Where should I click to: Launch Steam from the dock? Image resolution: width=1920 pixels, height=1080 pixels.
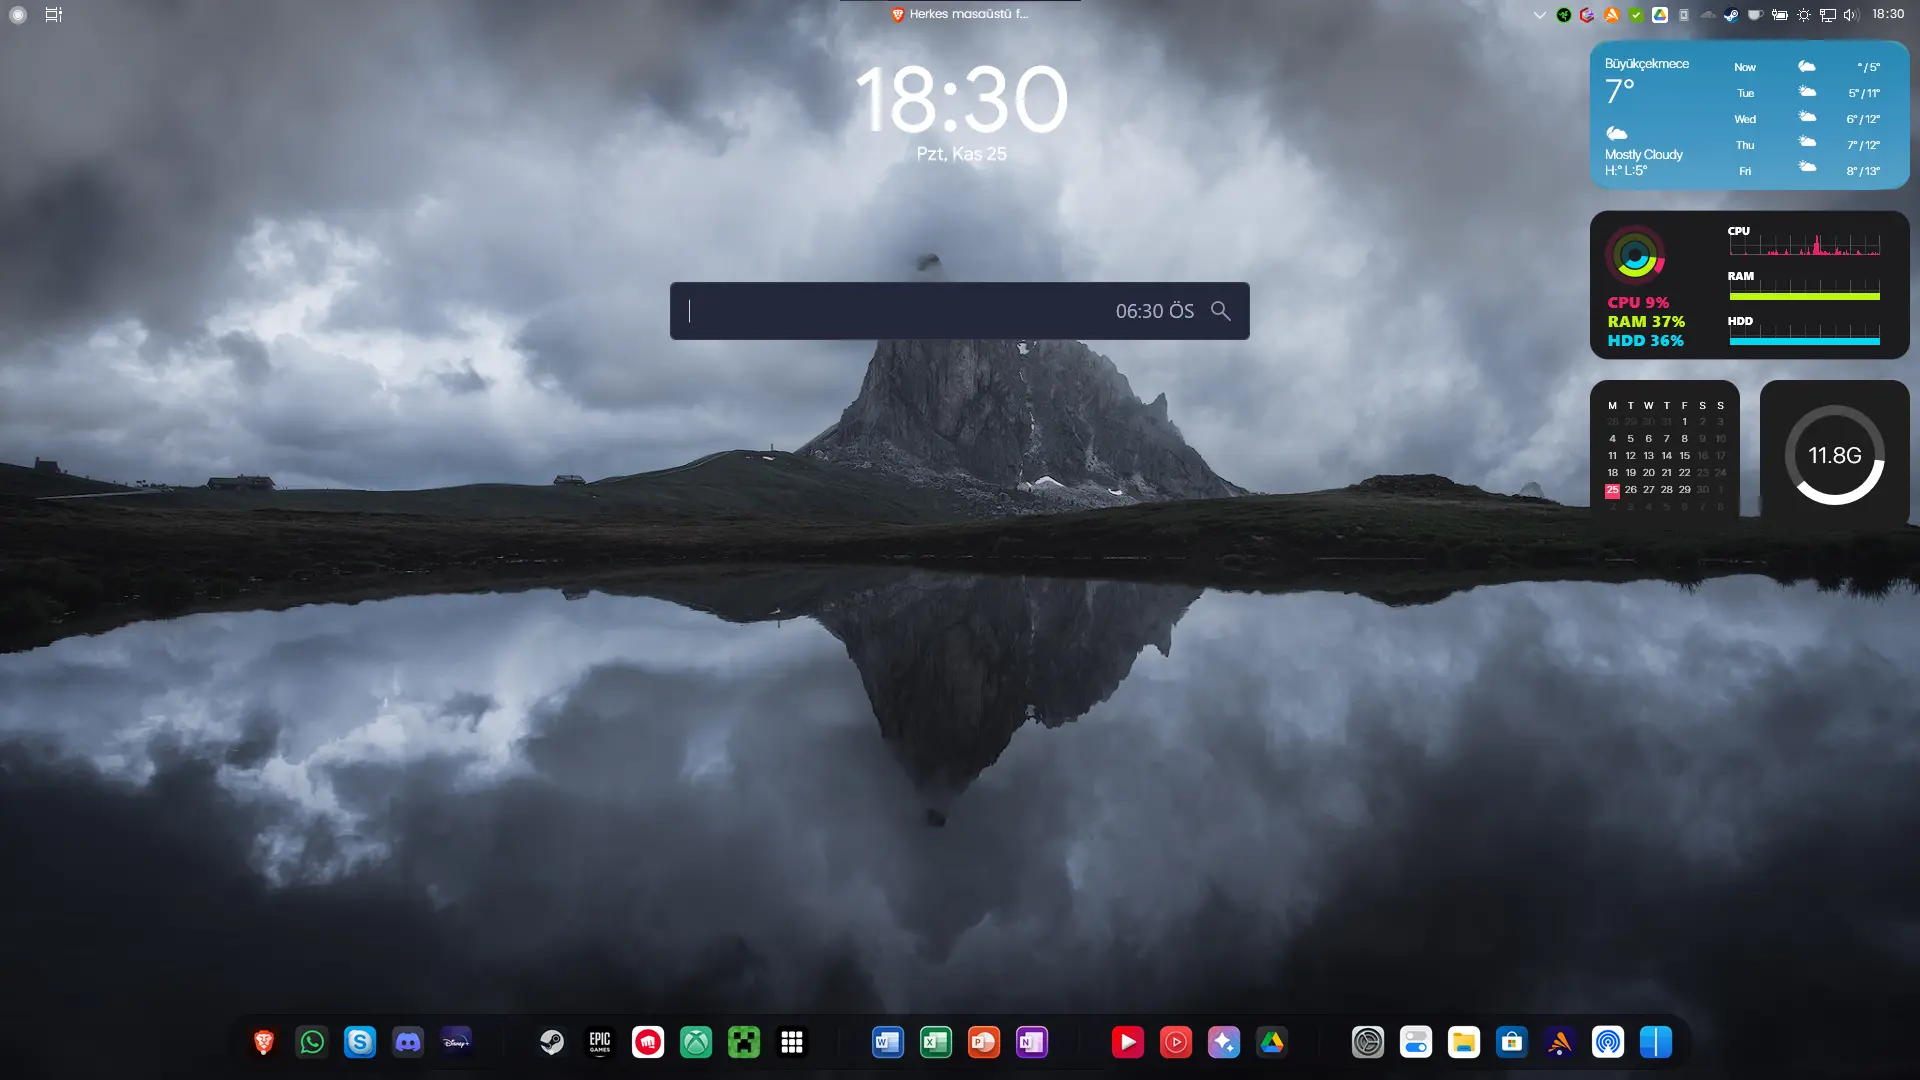[x=552, y=1042]
